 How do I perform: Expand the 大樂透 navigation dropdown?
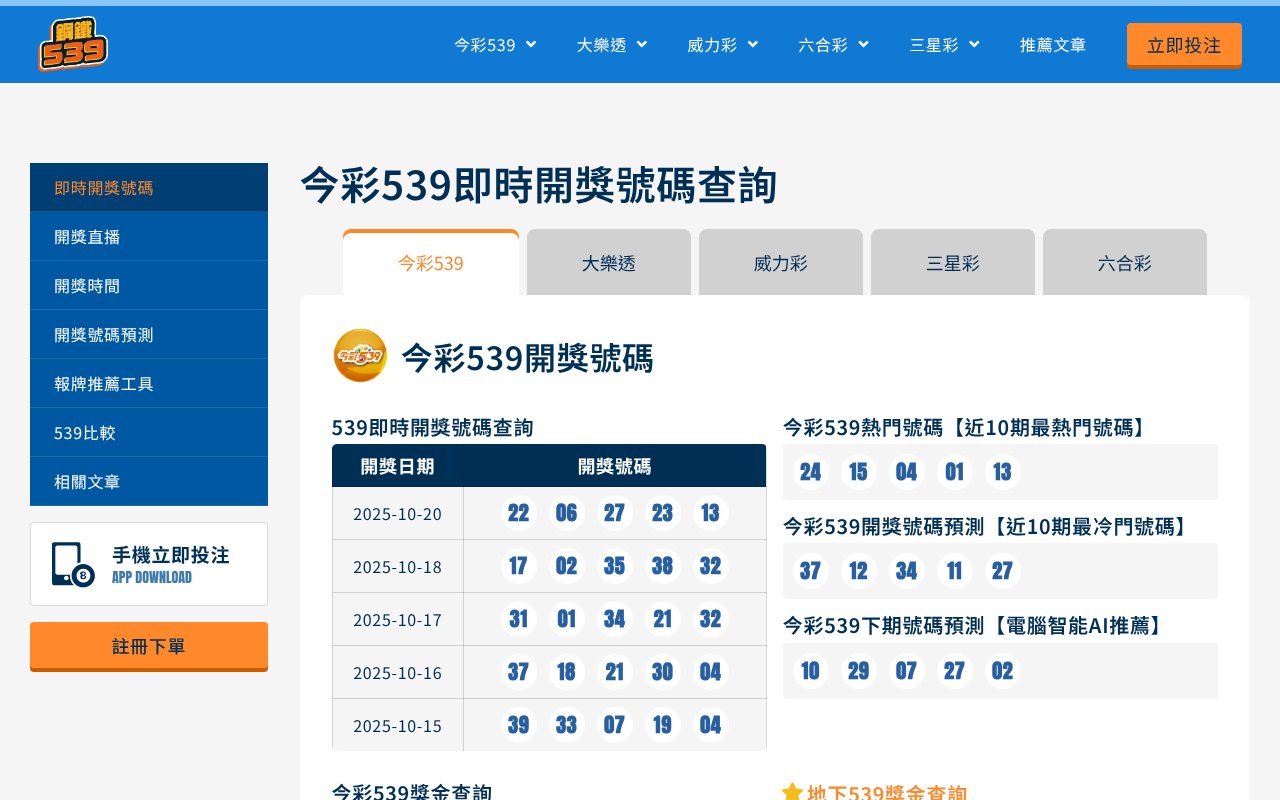point(611,44)
